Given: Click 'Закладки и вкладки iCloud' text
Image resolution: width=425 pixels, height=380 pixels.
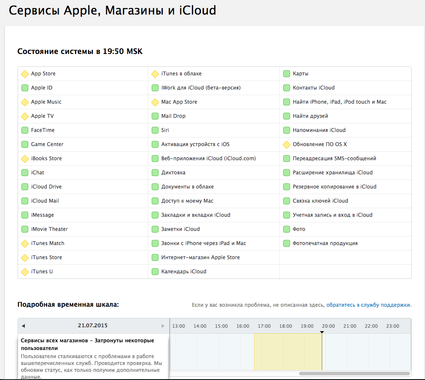Looking at the screenshot, I should pos(196,215).
